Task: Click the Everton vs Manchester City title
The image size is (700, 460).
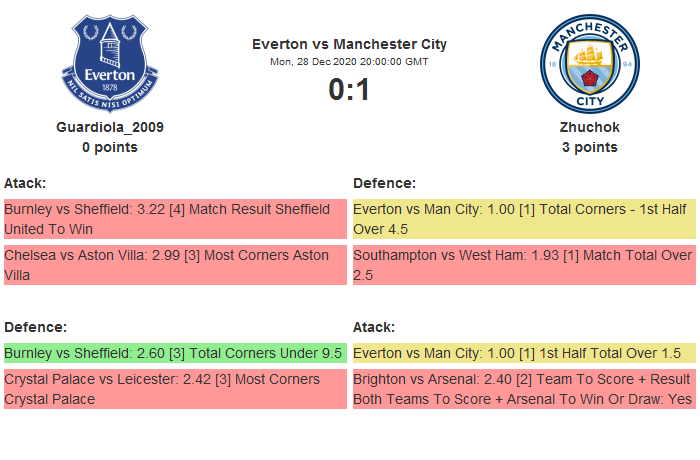Action: (x=349, y=44)
